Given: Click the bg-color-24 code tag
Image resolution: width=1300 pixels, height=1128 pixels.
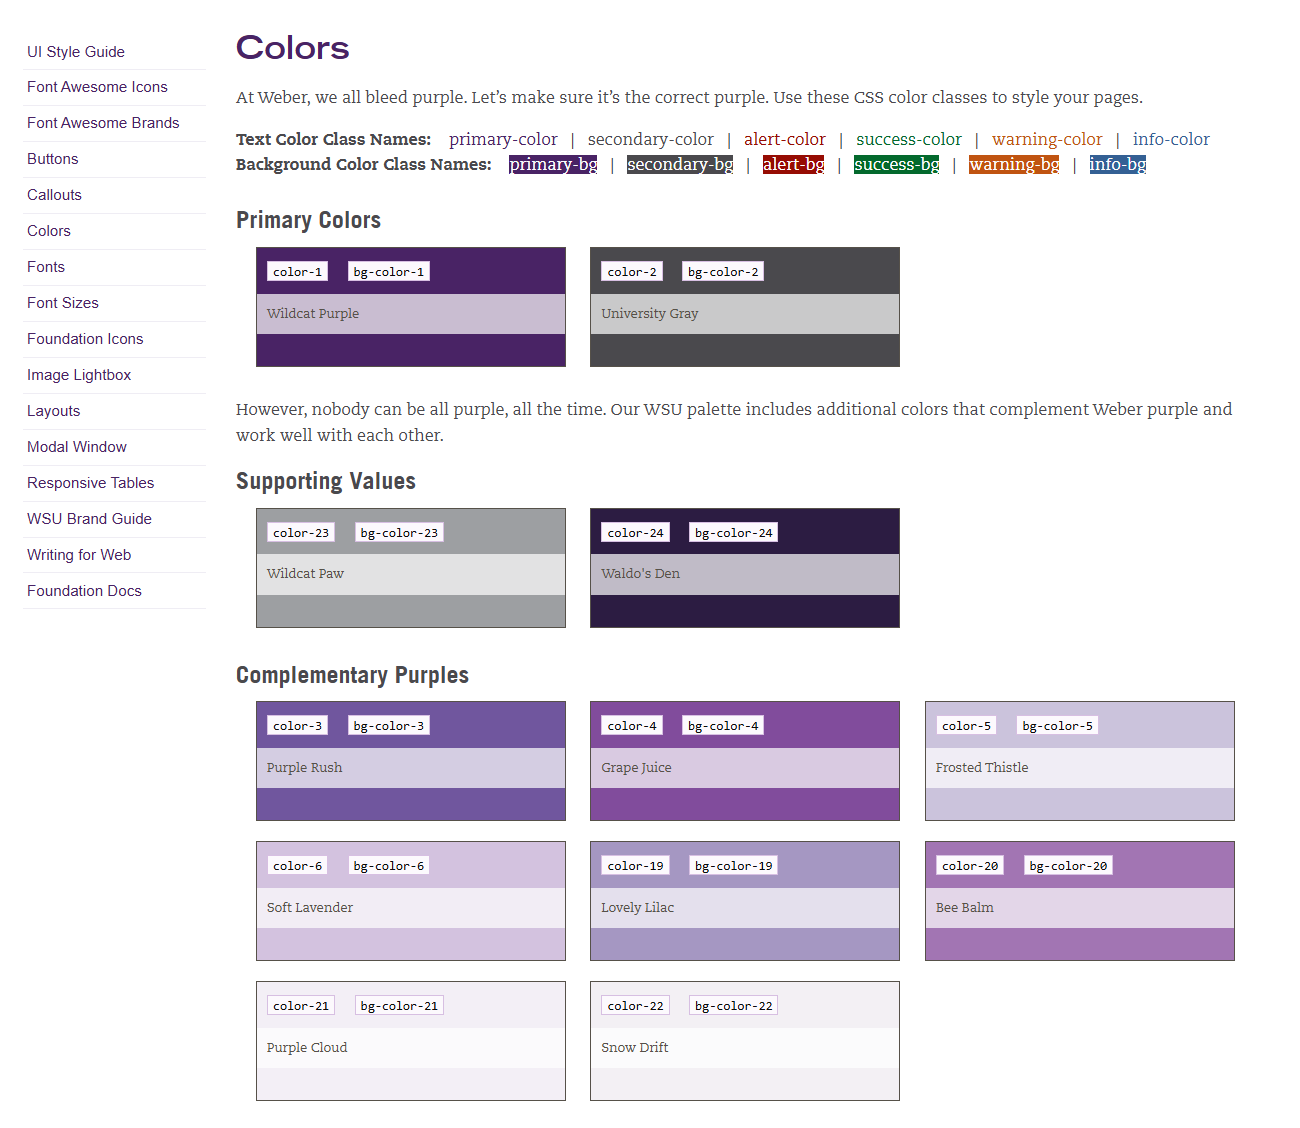Looking at the screenshot, I should tap(734, 532).
